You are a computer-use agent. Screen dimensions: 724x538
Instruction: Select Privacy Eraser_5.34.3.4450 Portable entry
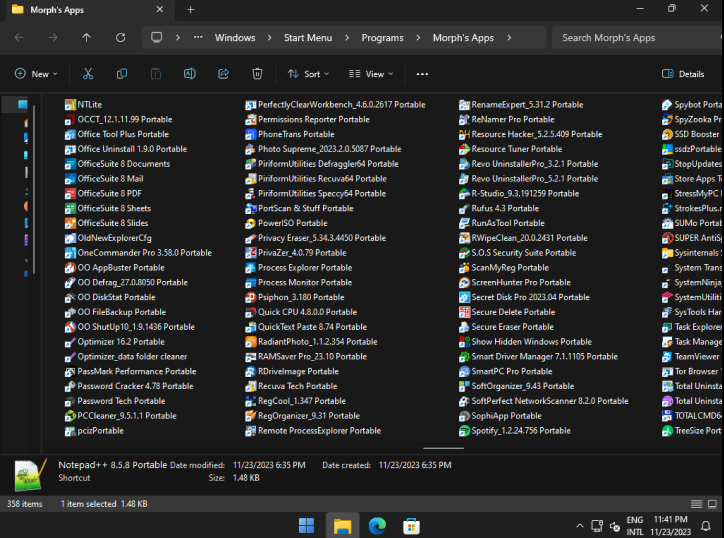315,238
